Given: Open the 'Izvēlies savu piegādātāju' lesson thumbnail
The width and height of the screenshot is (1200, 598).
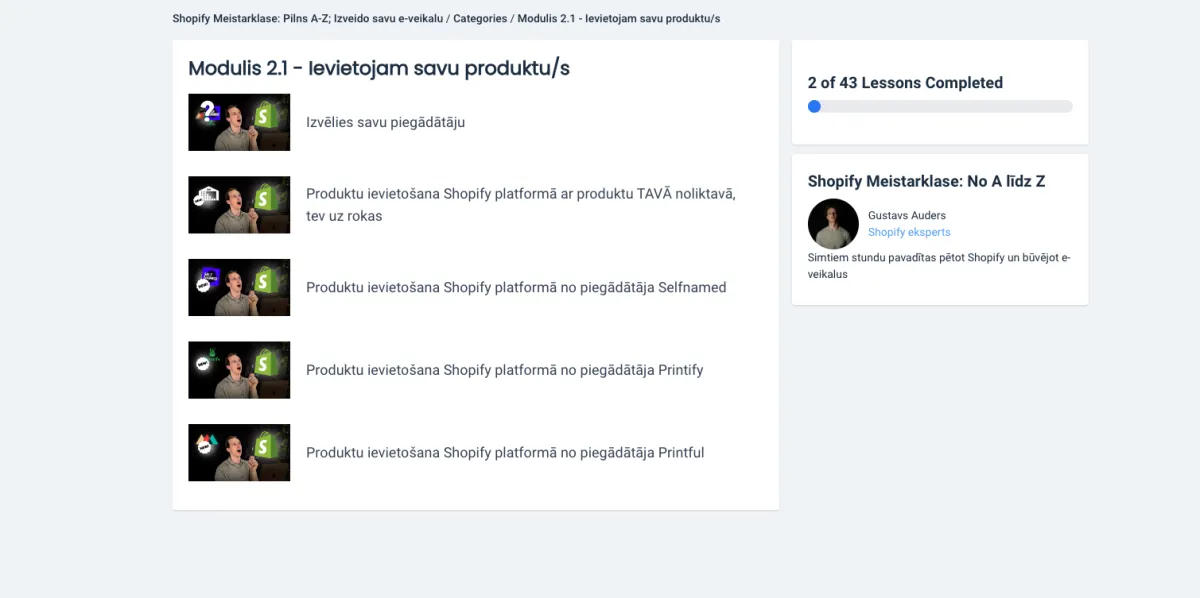Looking at the screenshot, I should (239, 122).
